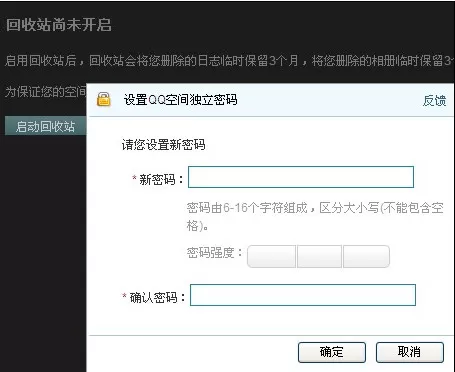
Task: Cancel the dialog via 取消 button
Action: click(410, 352)
